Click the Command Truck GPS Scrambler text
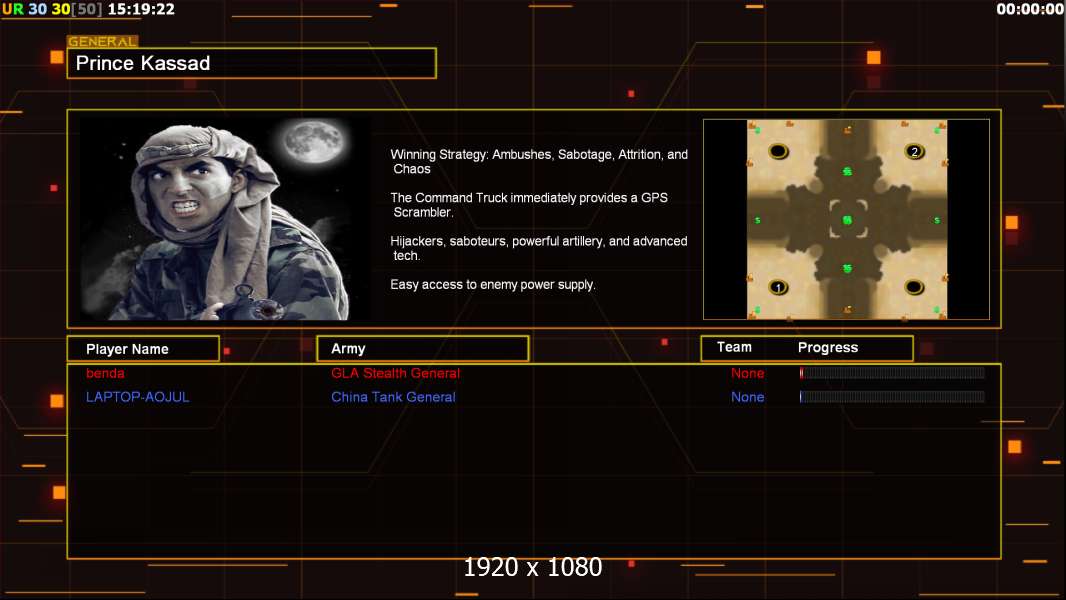Screen dimensions: 1066x600 click(x=529, y=205)
